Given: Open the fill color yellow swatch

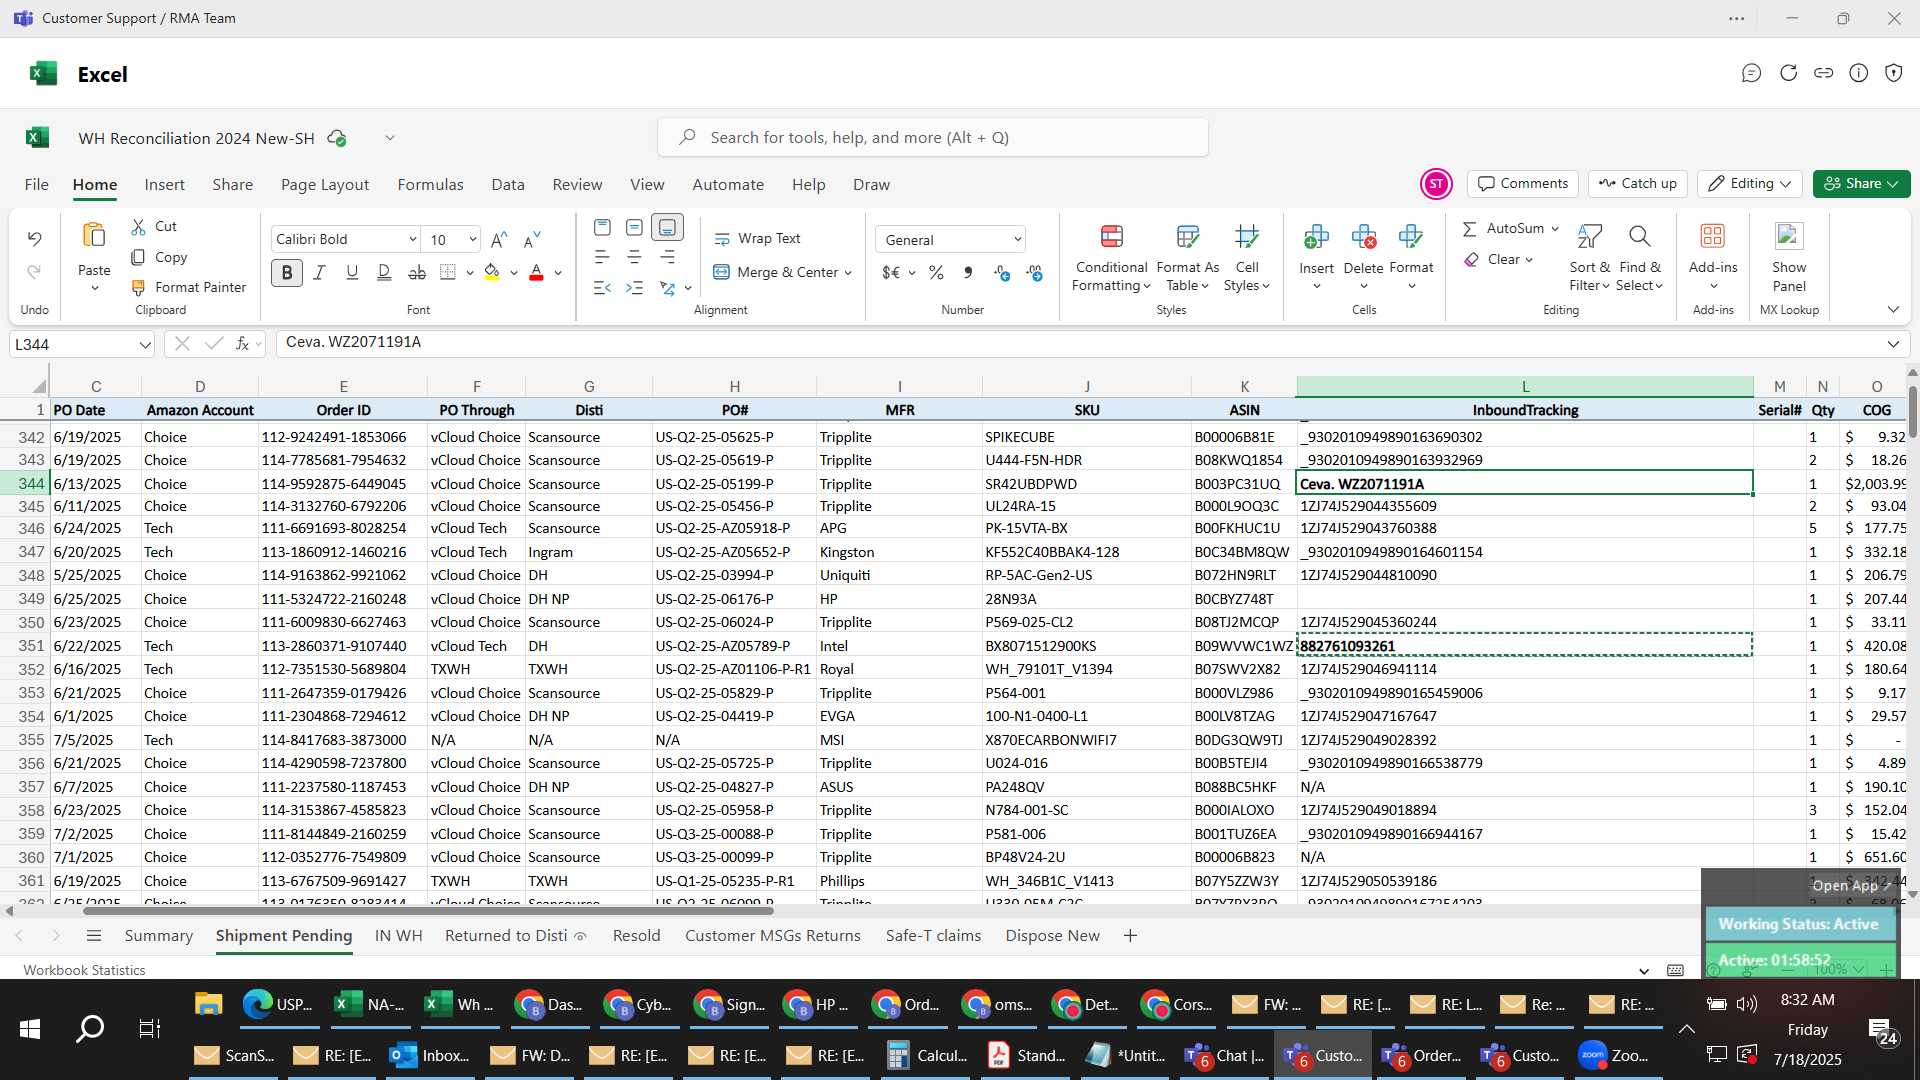Looking at the screenshot, I should pyautogui.click(x=491, y=273).
